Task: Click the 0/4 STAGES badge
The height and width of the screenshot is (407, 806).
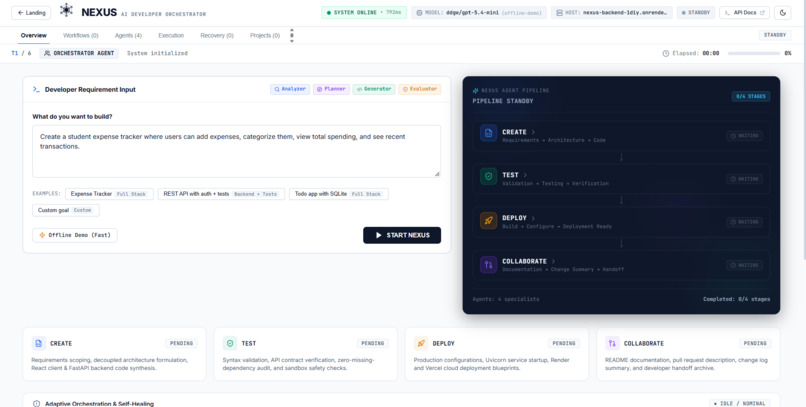Action: (751, 96)
